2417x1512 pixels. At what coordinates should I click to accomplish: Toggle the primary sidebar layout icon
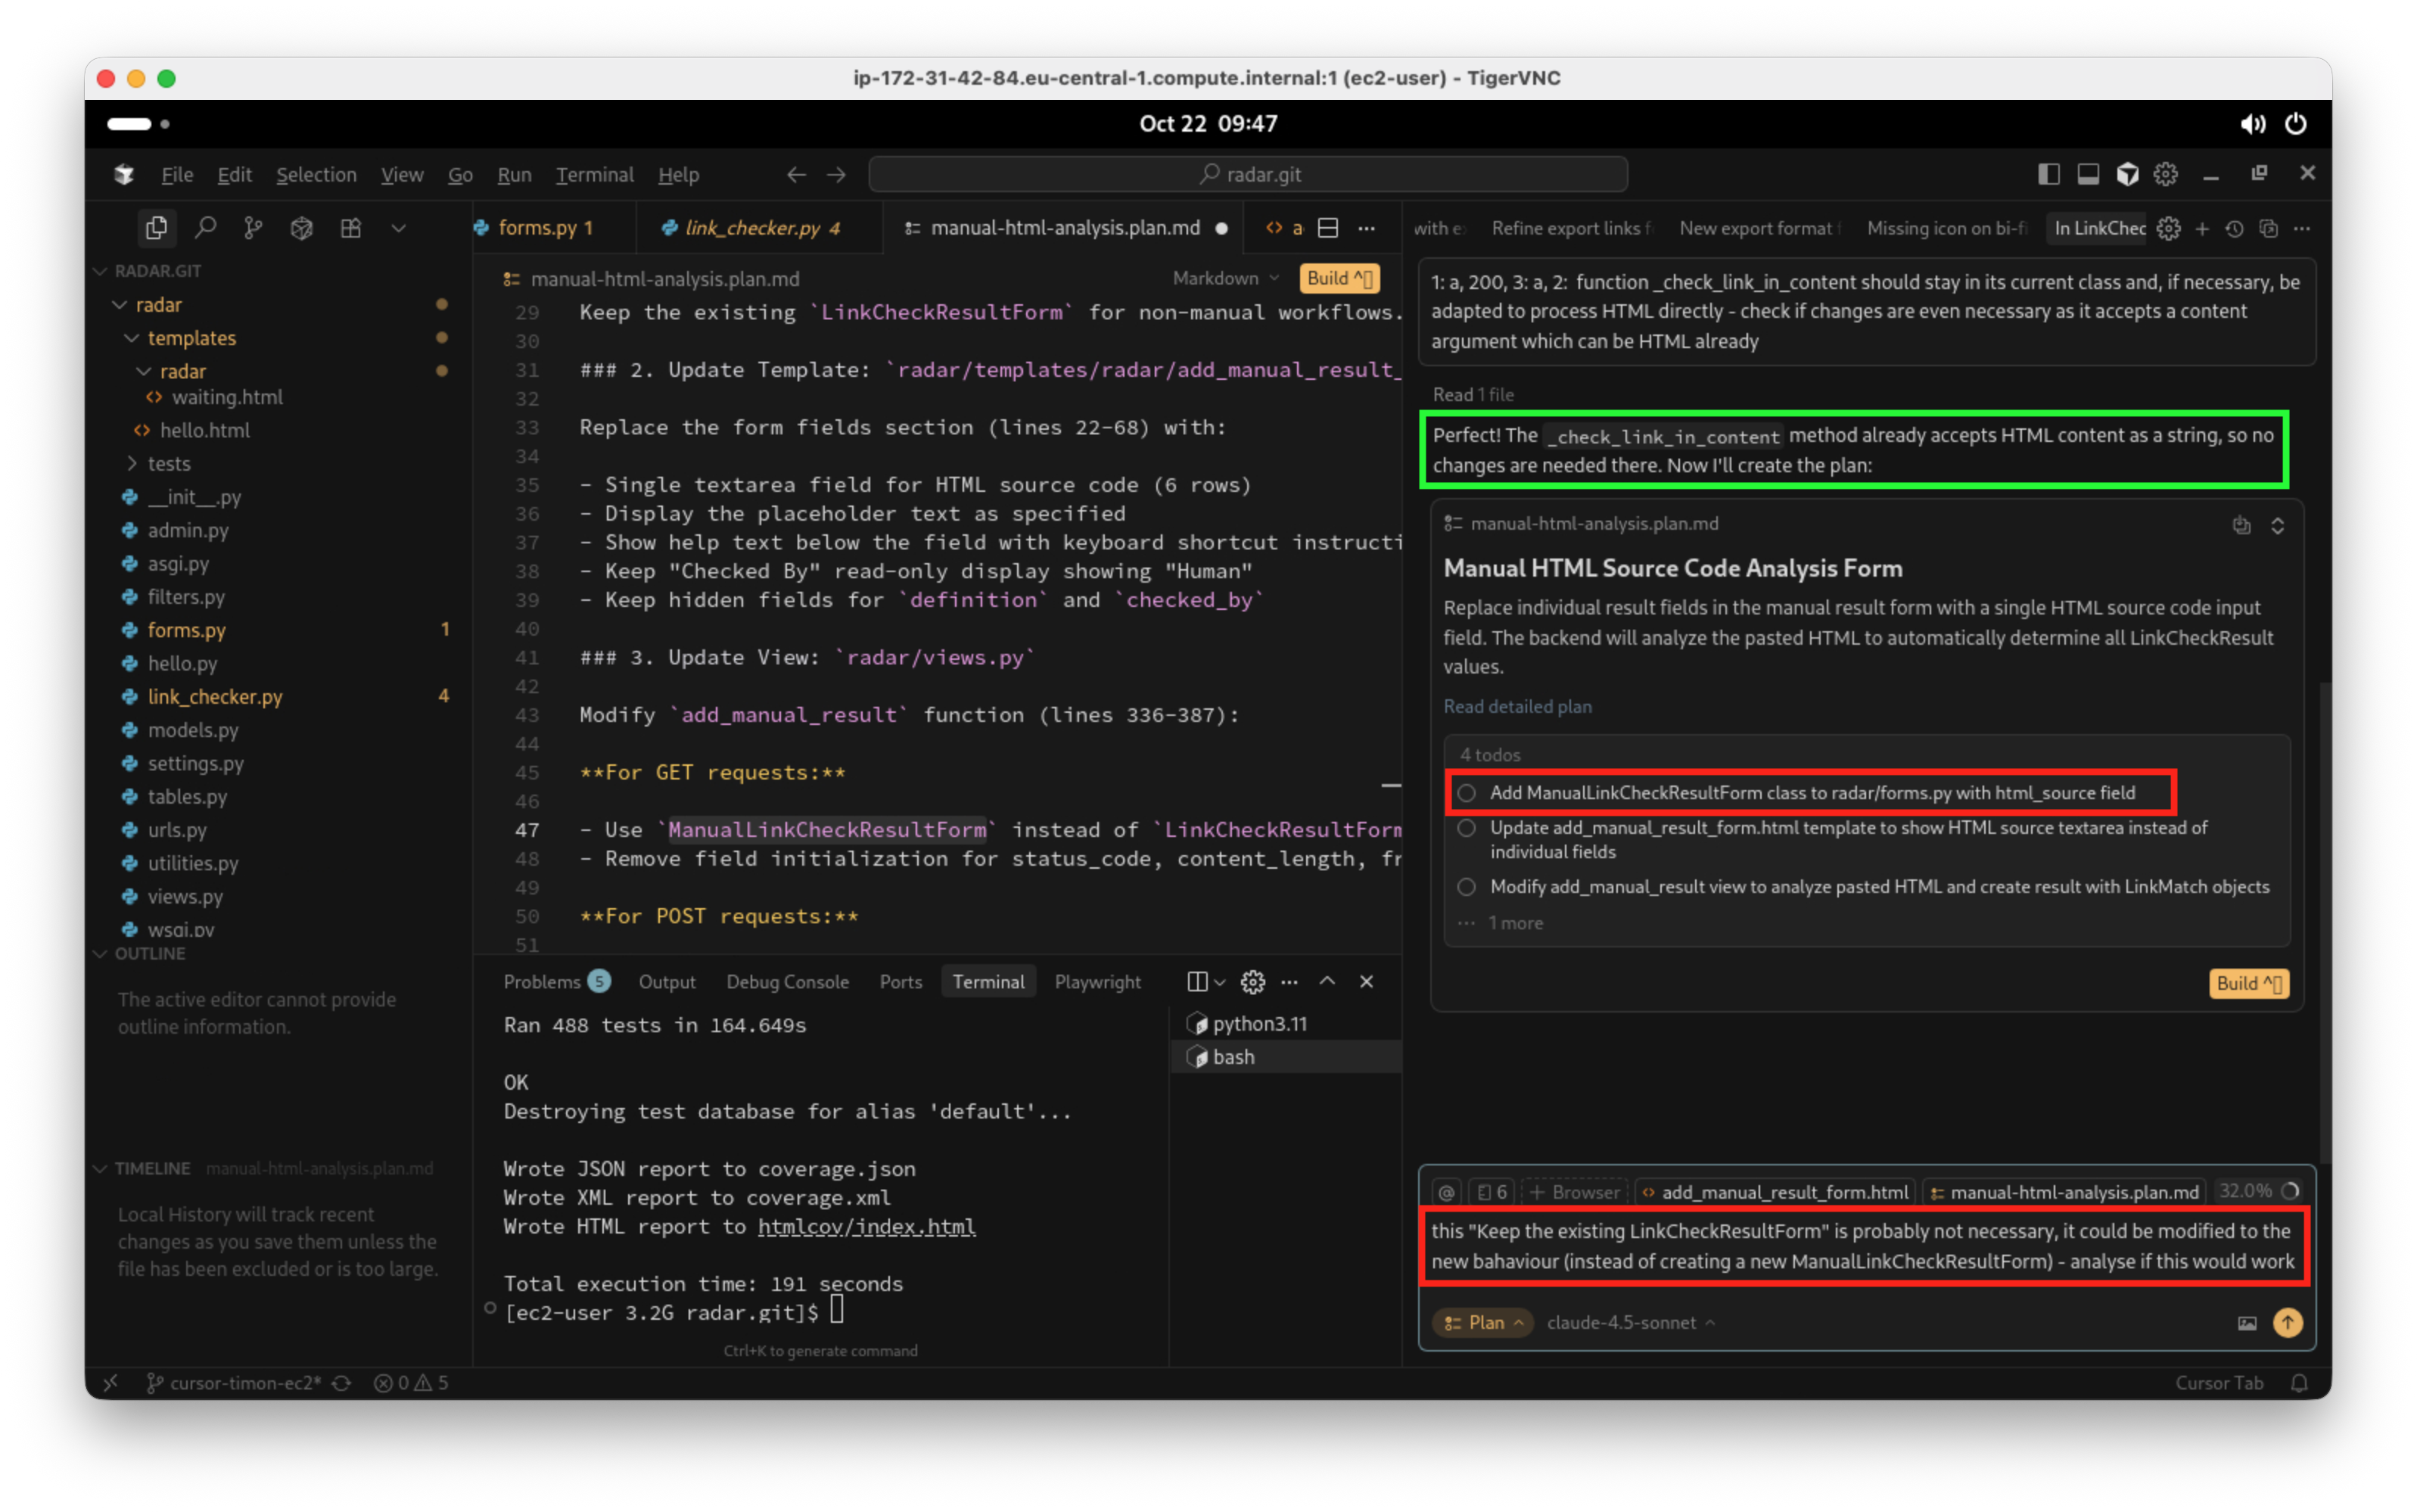coord(2048,174)
